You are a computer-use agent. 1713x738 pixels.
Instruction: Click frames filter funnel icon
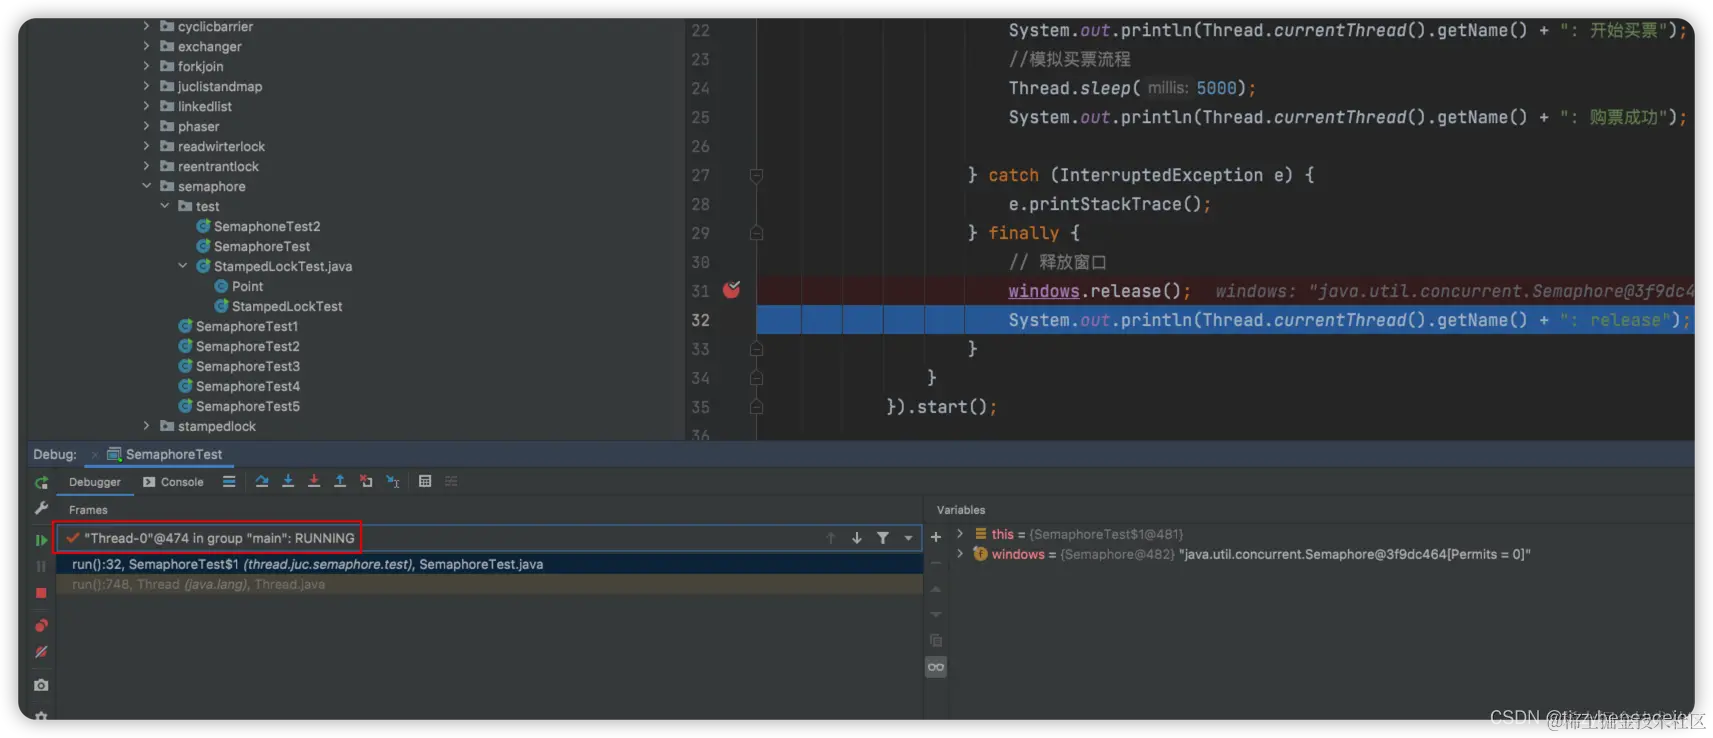tap(883, 538)
